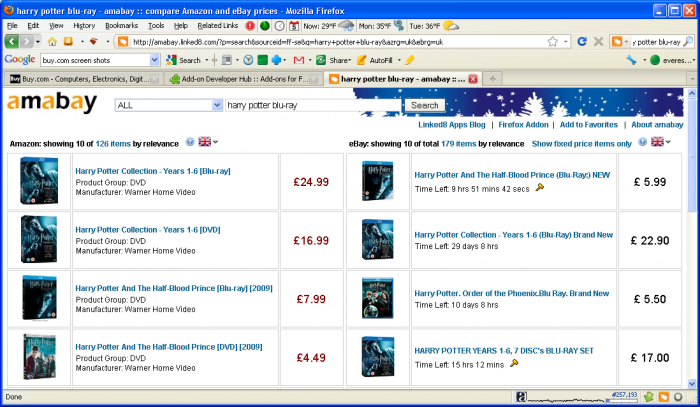Open search engine selector dropdown
This screenshot has width=700, height=407.
tap(619, 42)
